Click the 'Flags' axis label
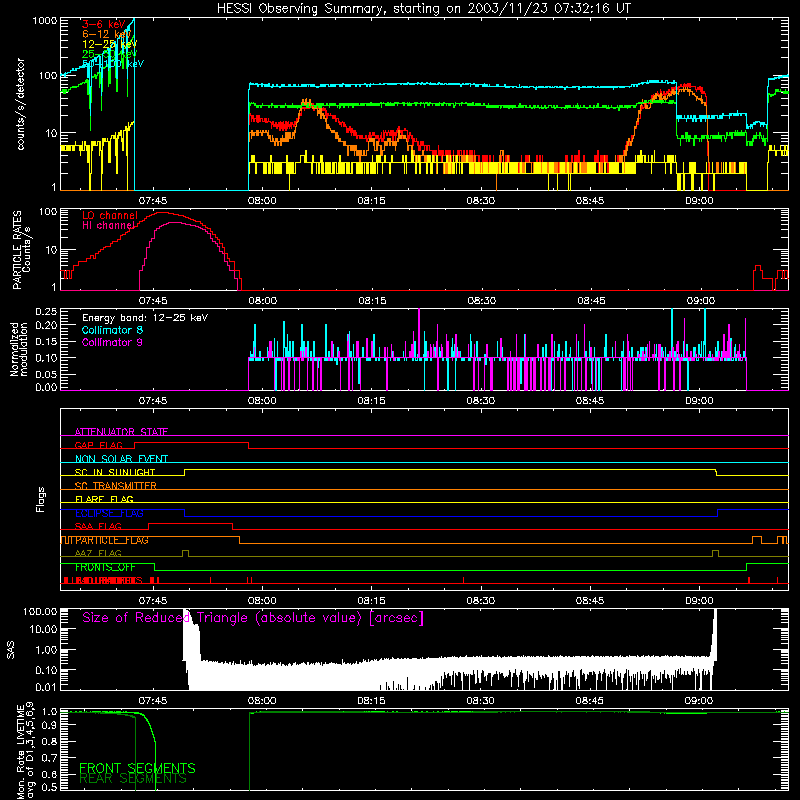800x800 pixels. (40, 499)
